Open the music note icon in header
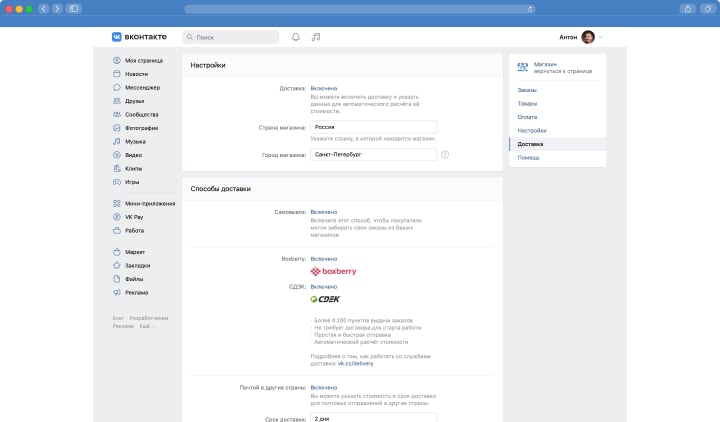The width and height of the screenshot is (720, 422). pos(316,37)
